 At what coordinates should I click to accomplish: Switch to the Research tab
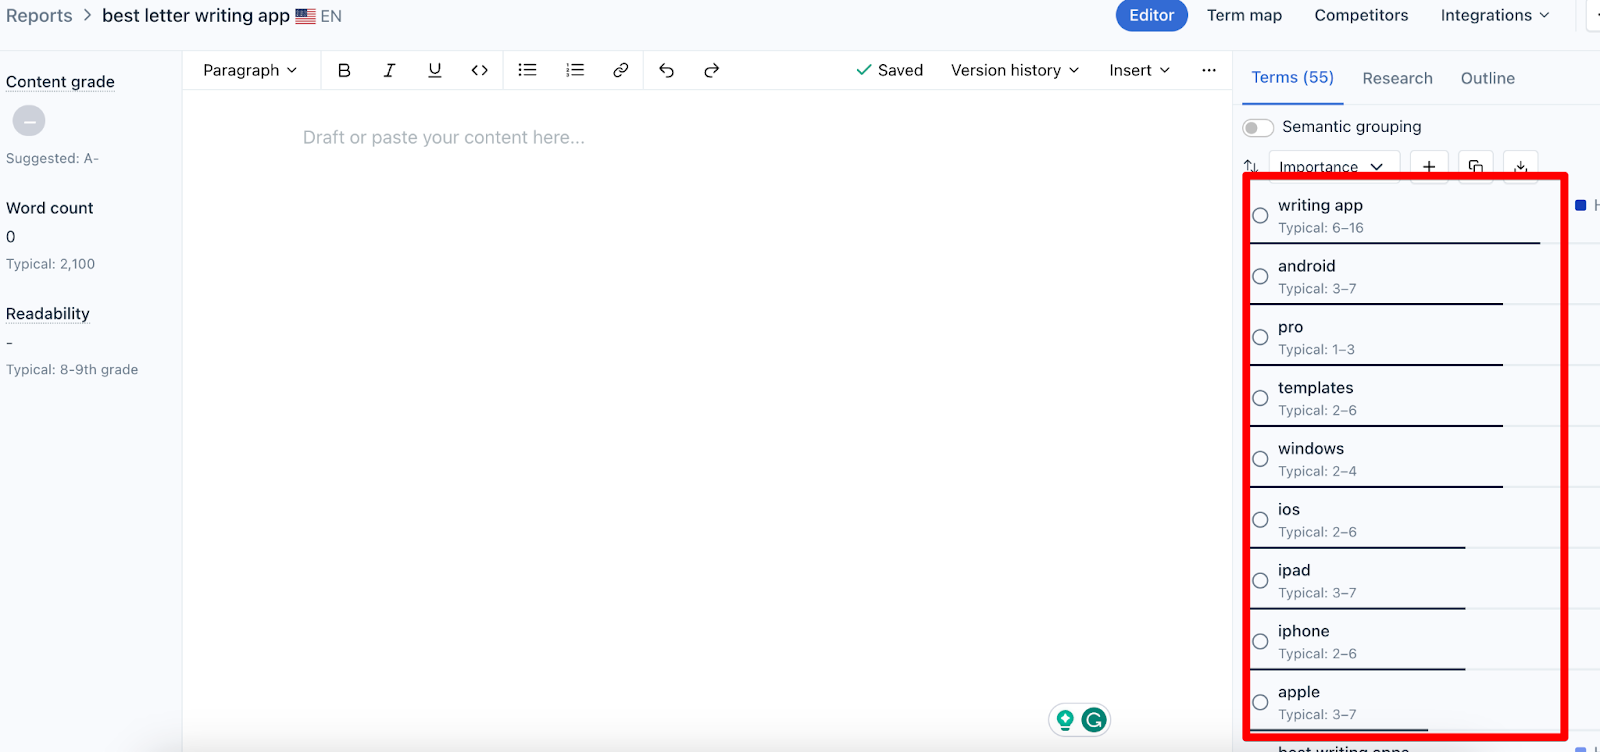1397,78
